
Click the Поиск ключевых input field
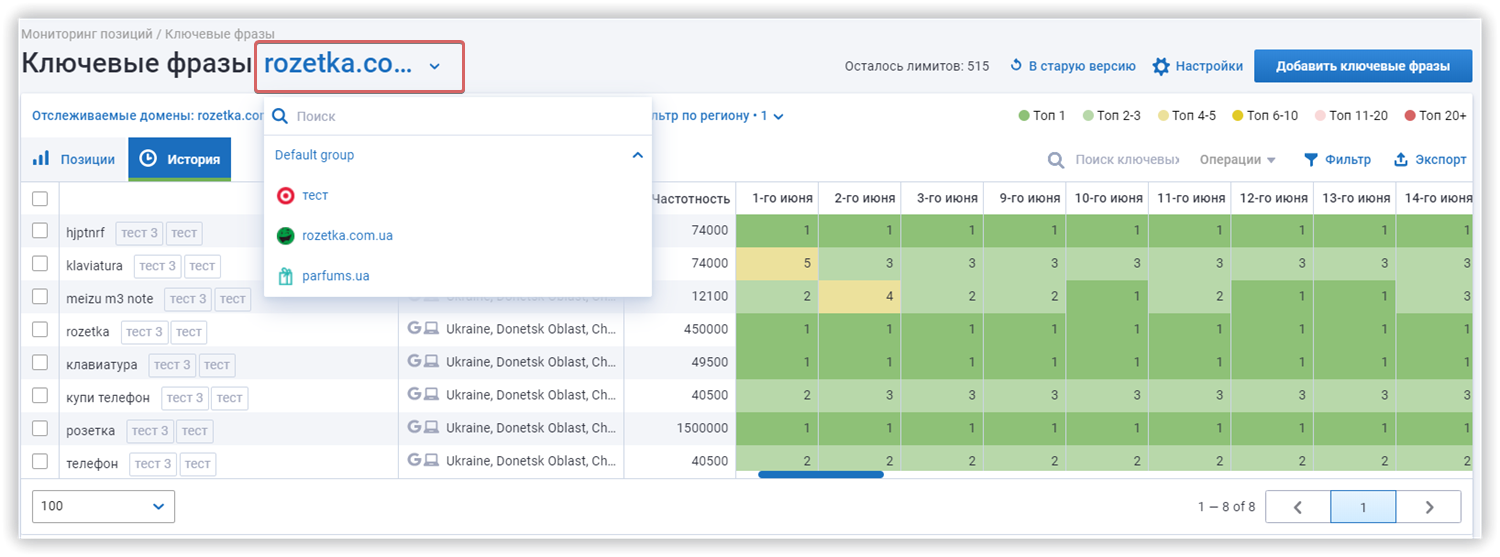click(x=1128, y=160)
